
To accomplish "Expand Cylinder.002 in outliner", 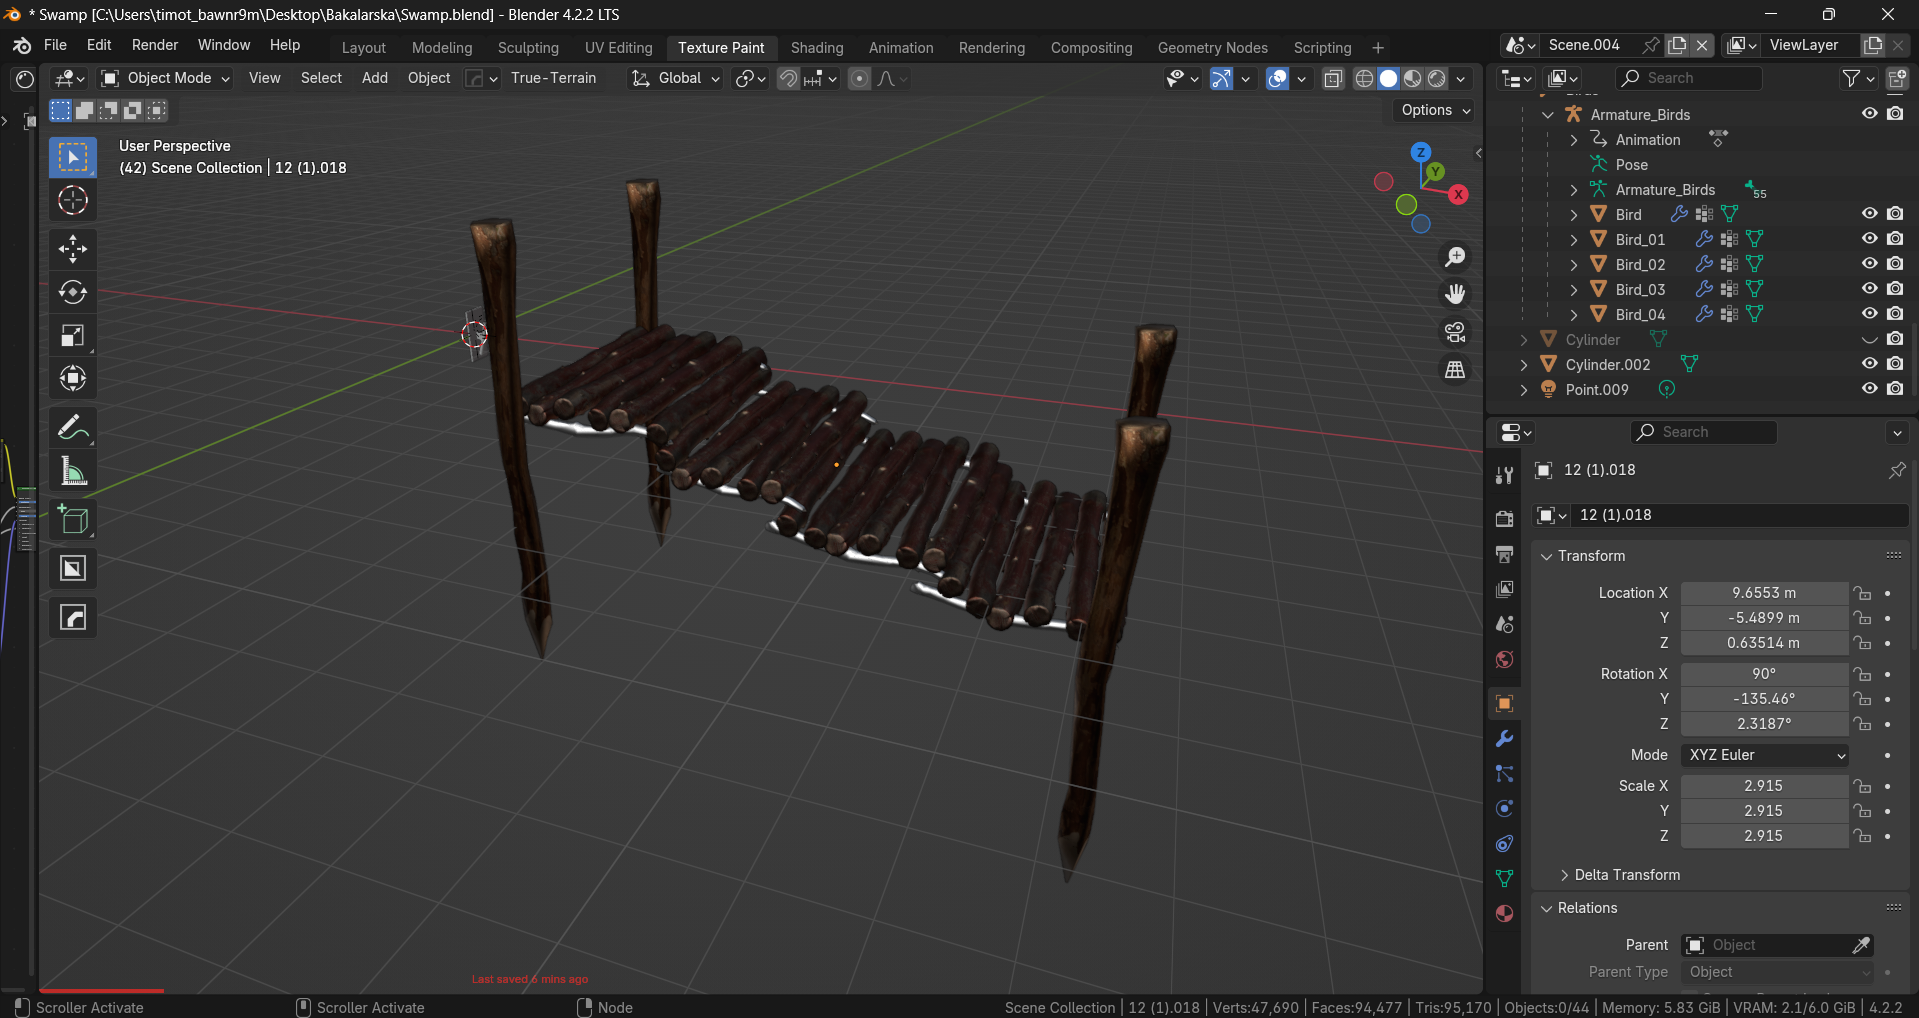I will (x=1523, y=365).
